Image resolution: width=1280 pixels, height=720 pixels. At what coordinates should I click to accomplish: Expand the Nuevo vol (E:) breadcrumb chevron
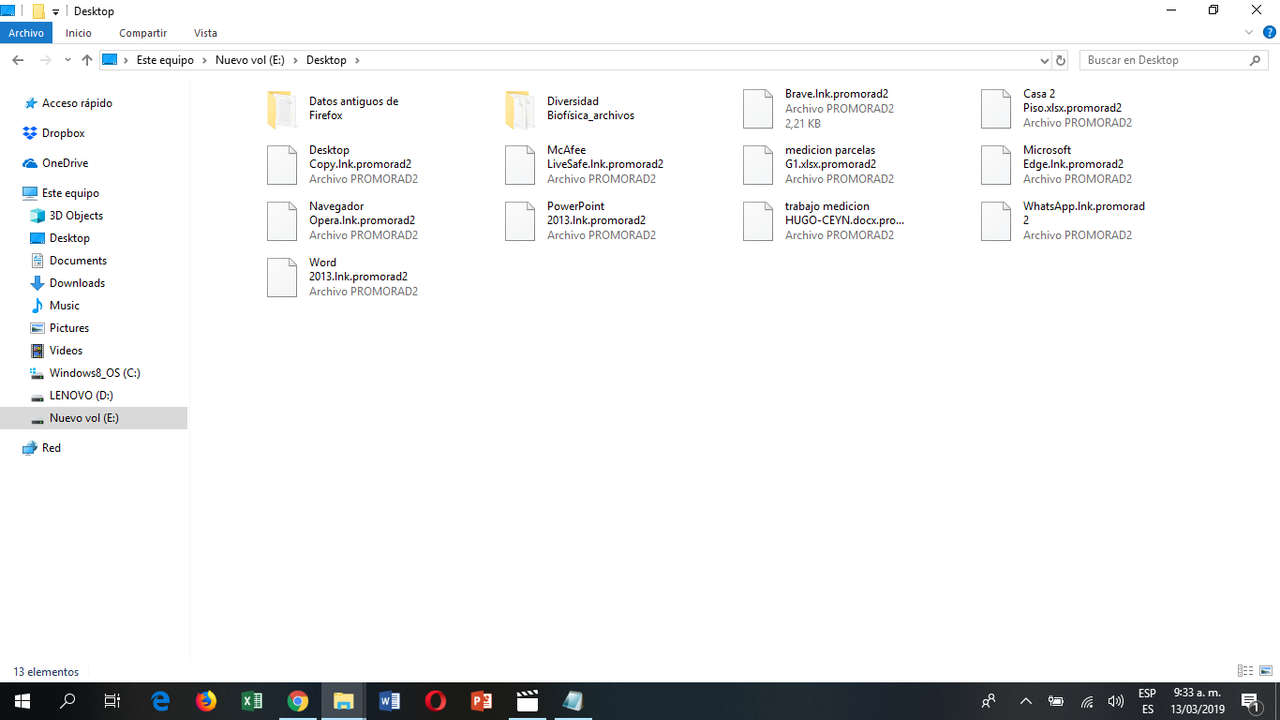296,60
